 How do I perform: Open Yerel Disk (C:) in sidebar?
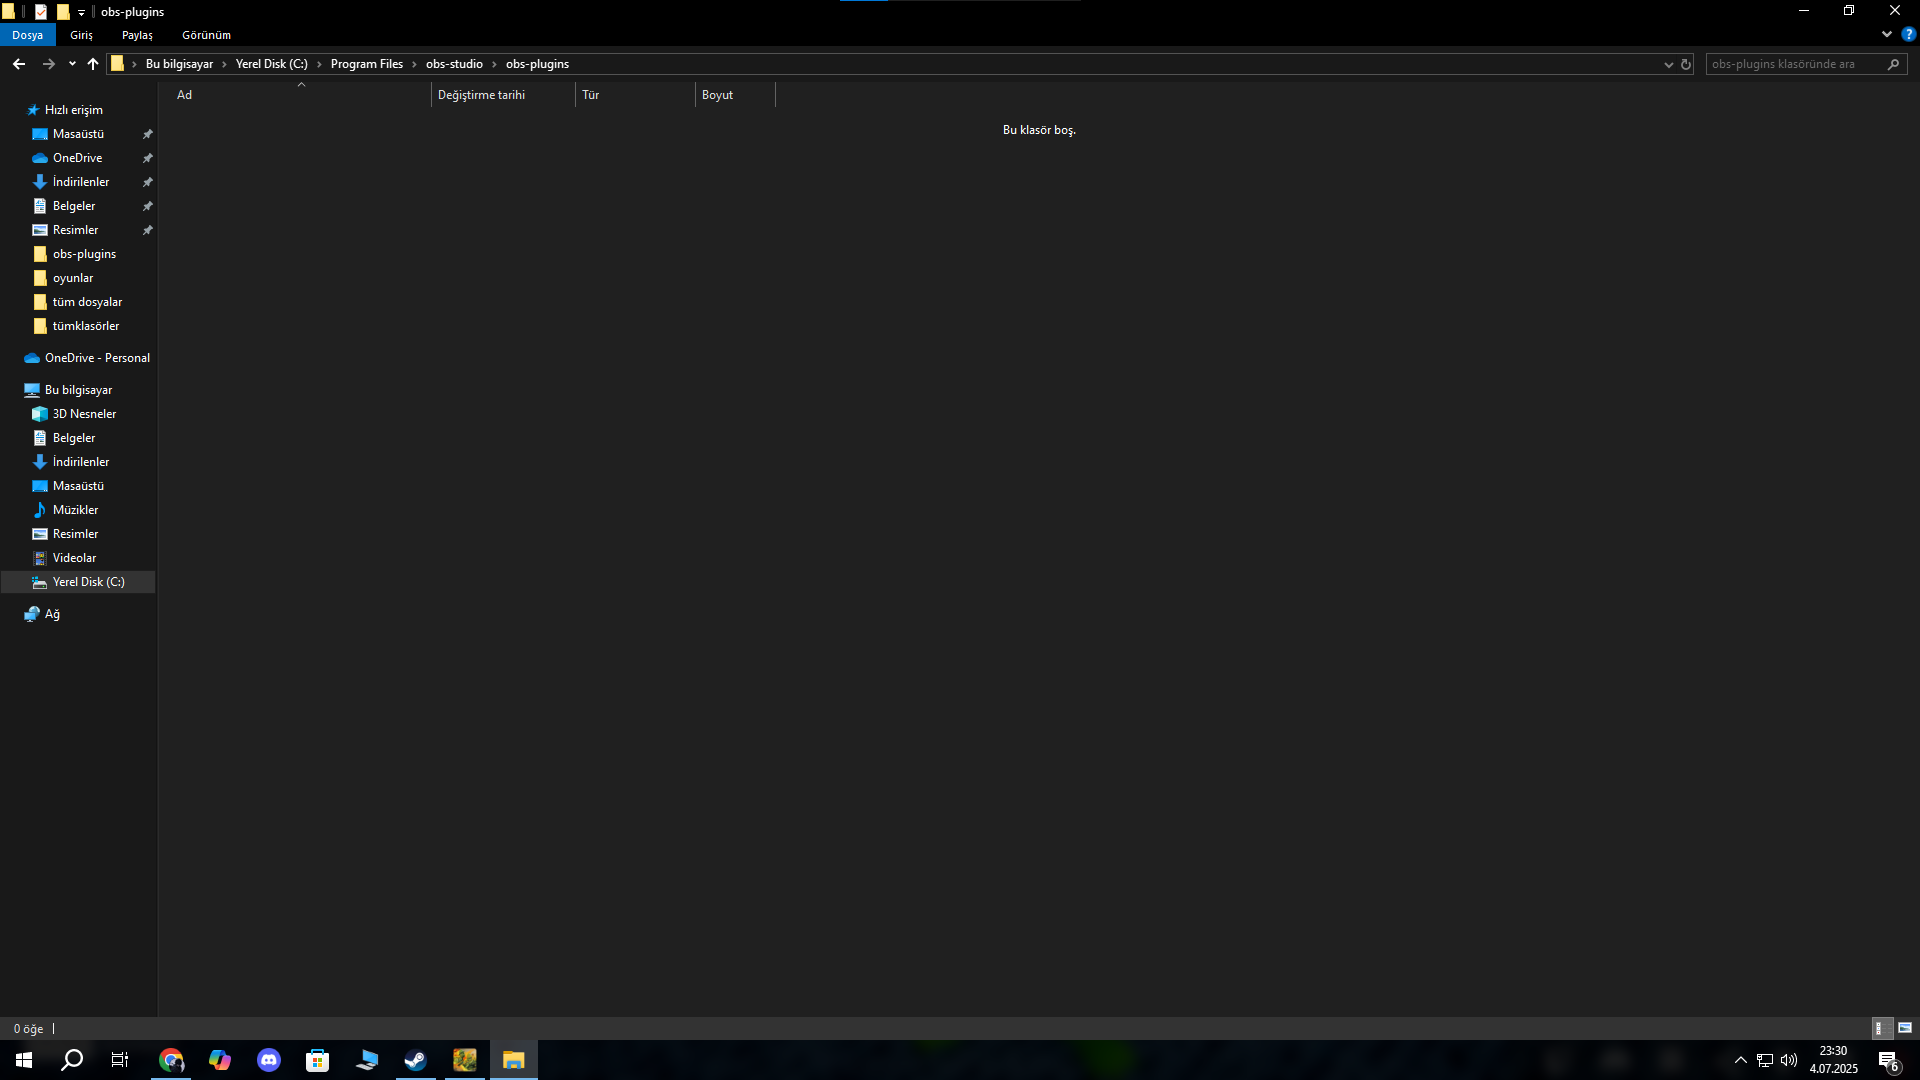(x=88, y=582)
